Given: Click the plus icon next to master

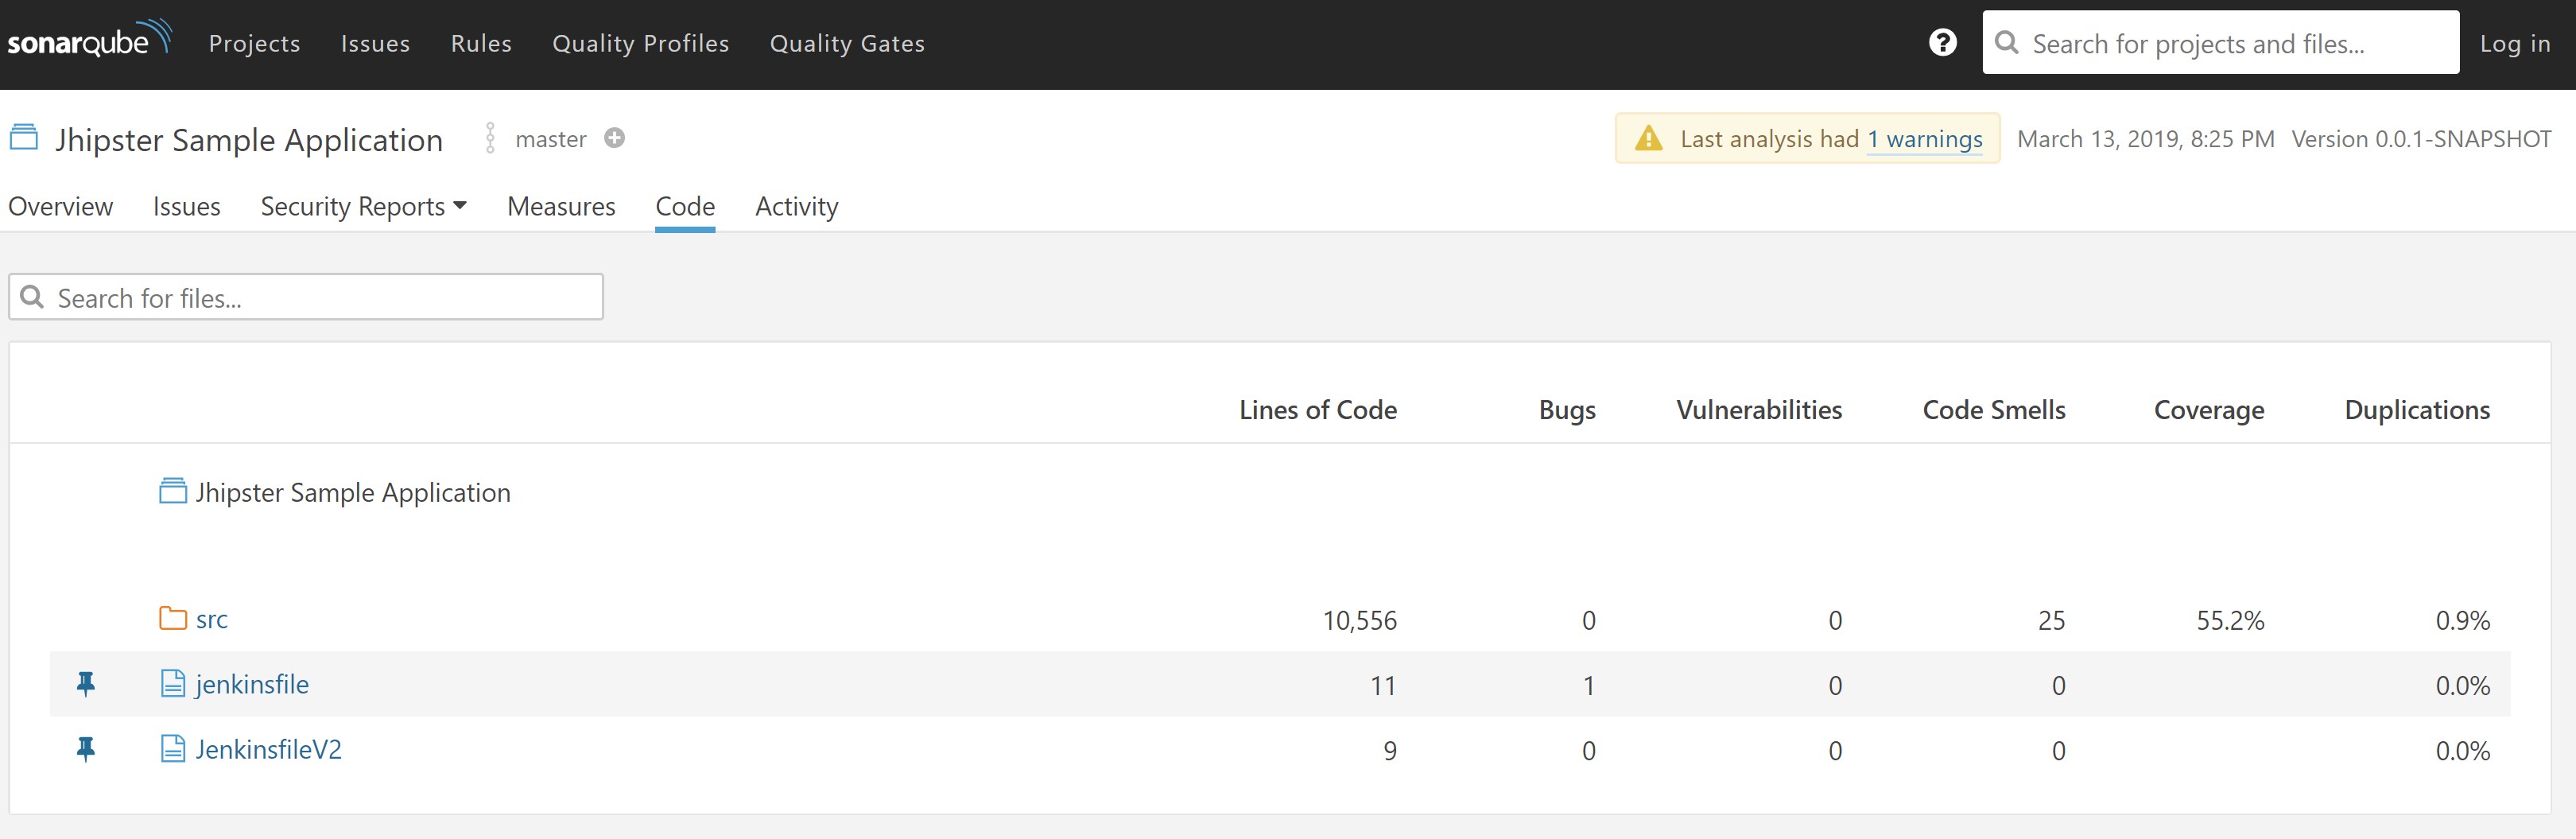Looking at the screenshot, I should (615, 138).
